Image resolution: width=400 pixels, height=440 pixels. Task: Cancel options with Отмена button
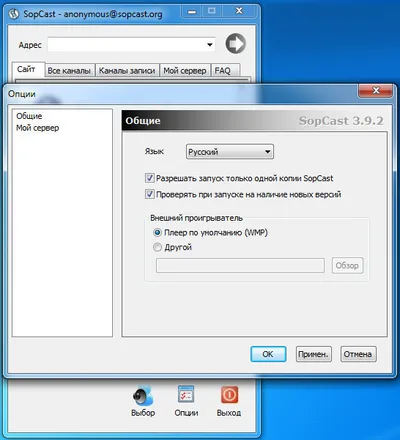click(358, 354)
